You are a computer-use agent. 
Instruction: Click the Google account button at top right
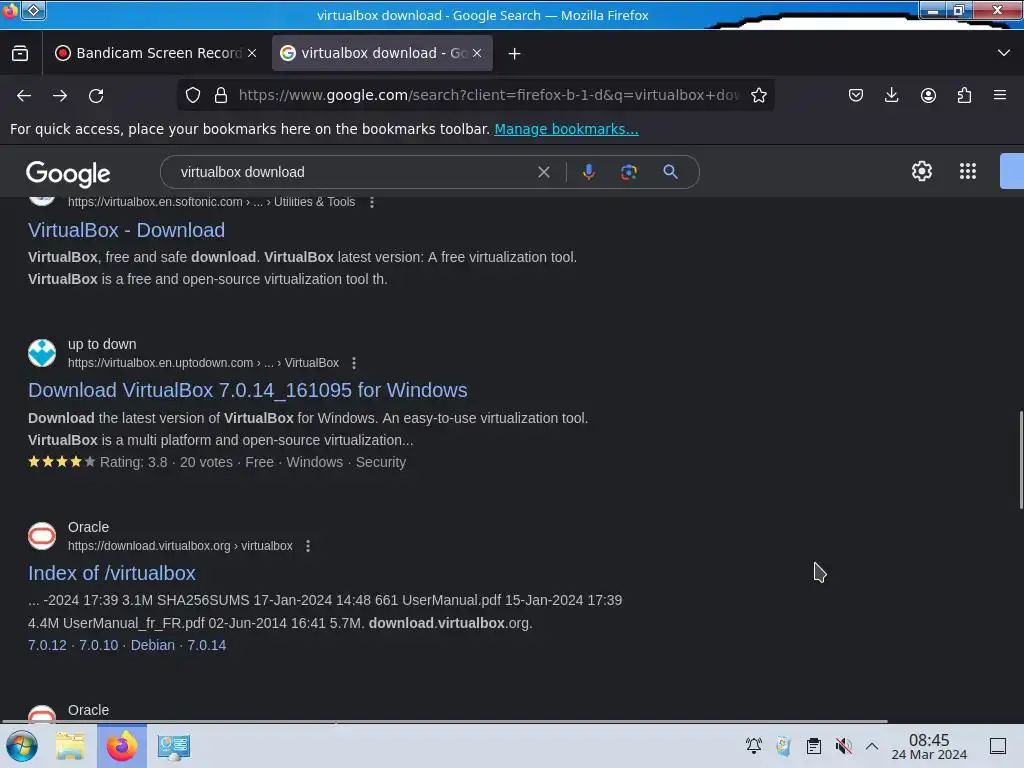(x=1012, y=171)
